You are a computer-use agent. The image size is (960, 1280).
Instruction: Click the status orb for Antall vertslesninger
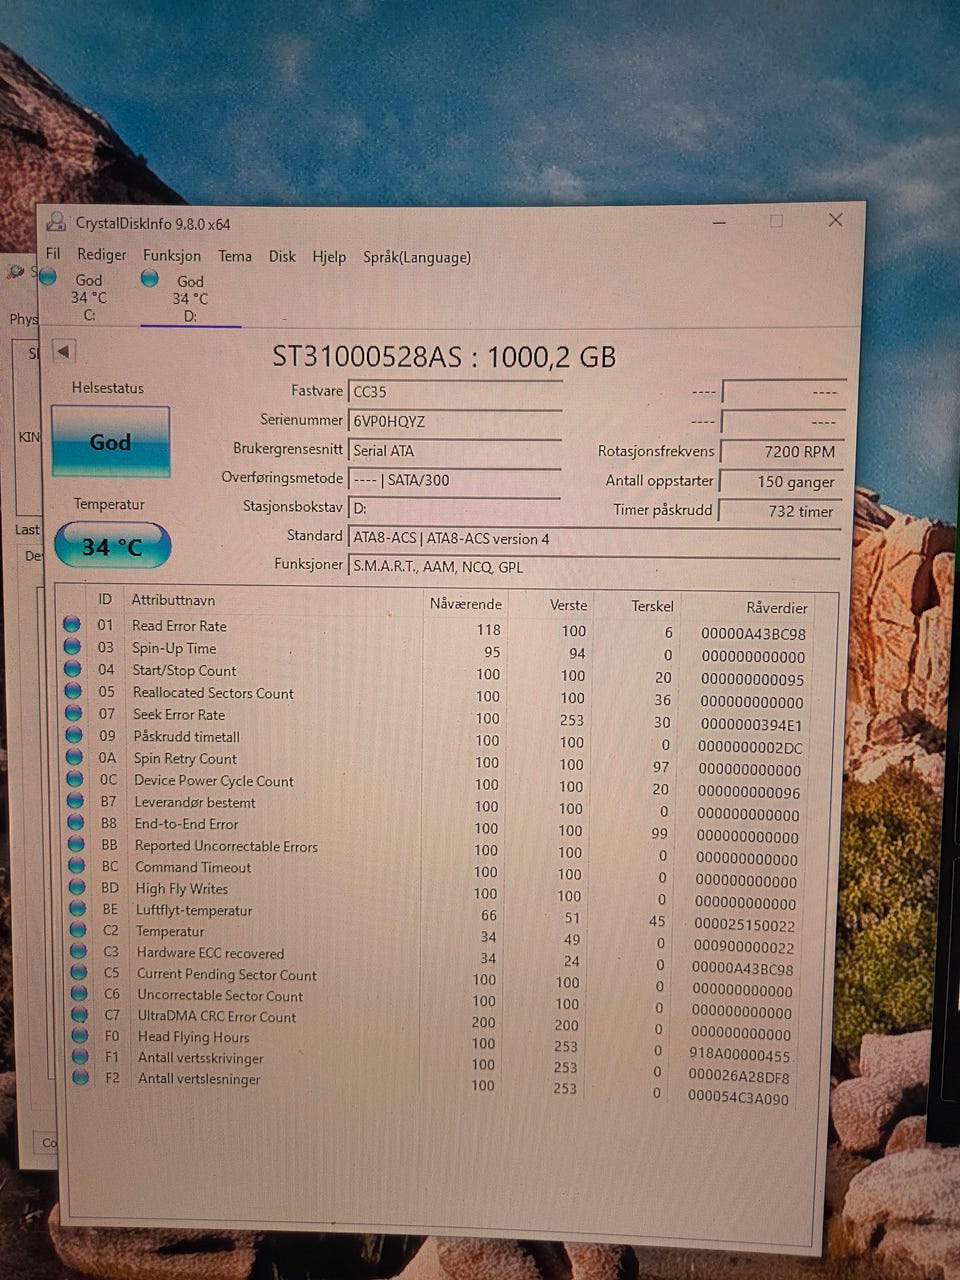coord(81,1077)
